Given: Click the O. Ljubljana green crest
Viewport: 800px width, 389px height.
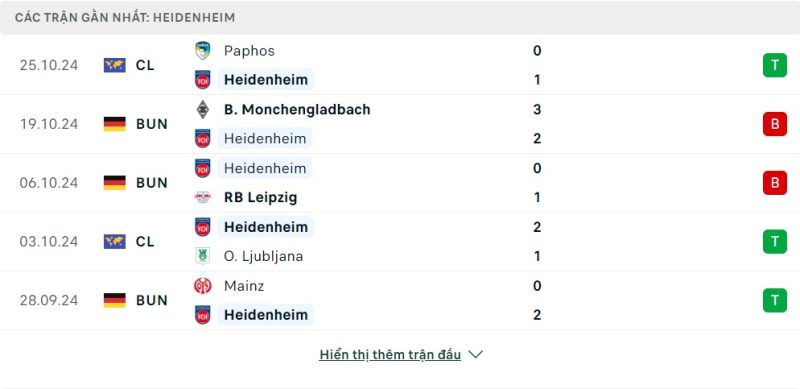Looking at the screenshot, I should point(203,256).
